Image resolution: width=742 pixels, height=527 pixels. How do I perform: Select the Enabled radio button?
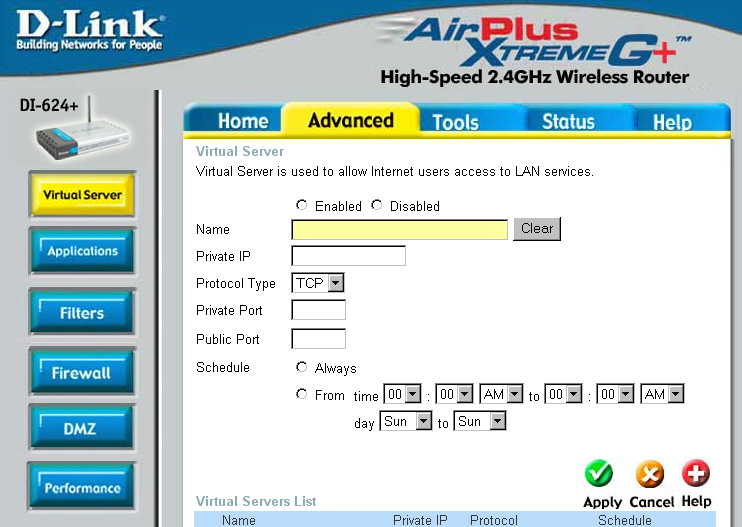pos(301,205)
